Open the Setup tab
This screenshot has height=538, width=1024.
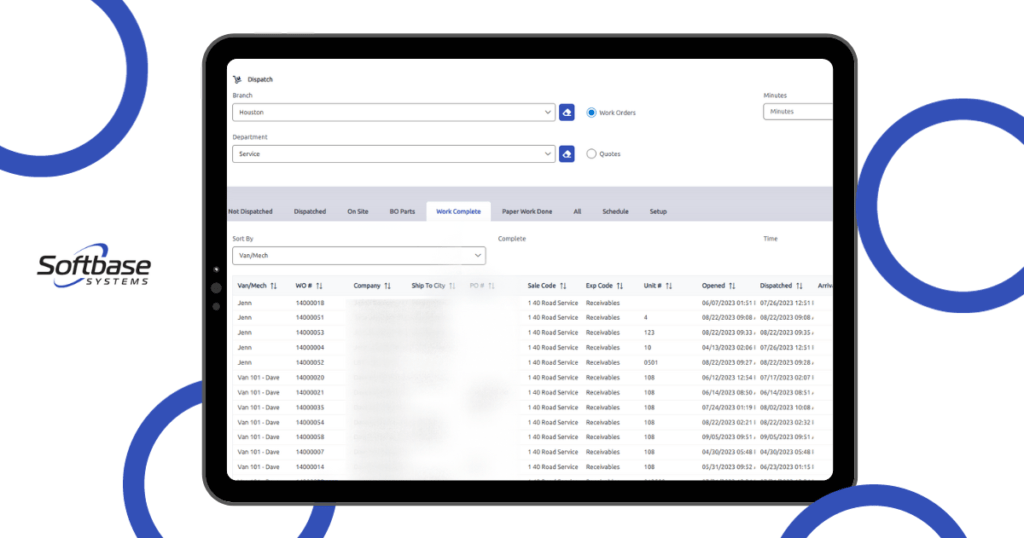coord(658,212)
